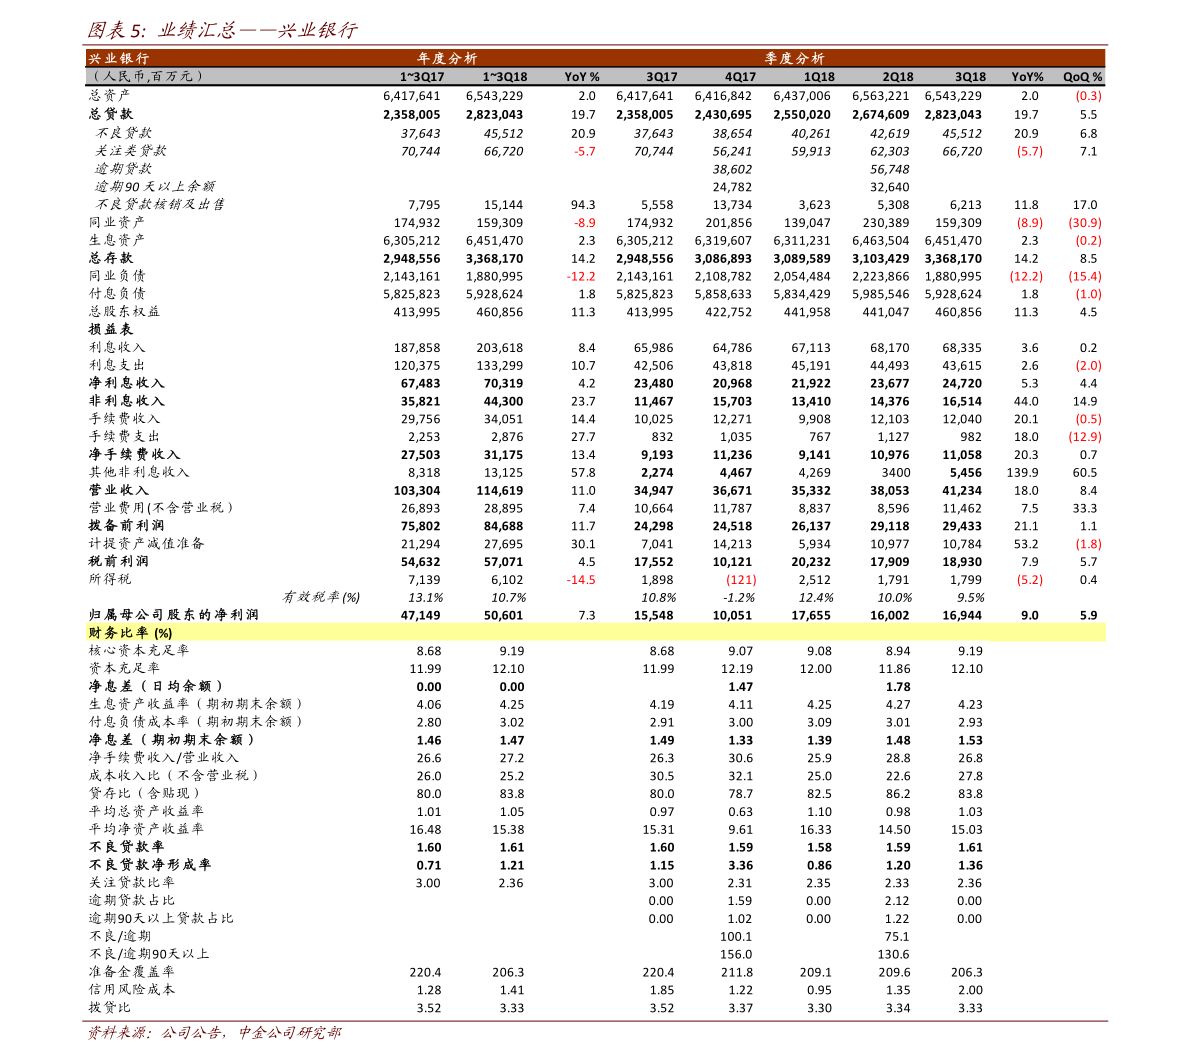This screenshot has height=1062, width=1191.
Task: Click the "信用风险成本" row label
Action: point(132,989)
